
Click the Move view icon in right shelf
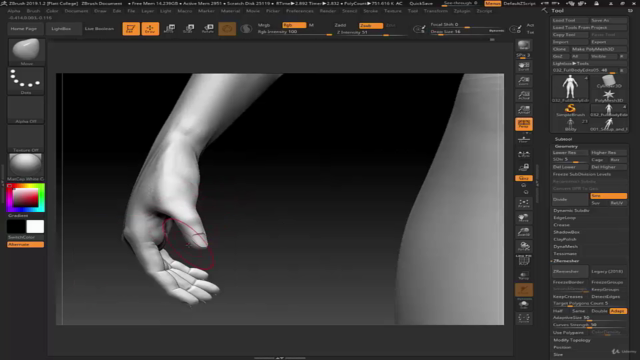(524, 218)
